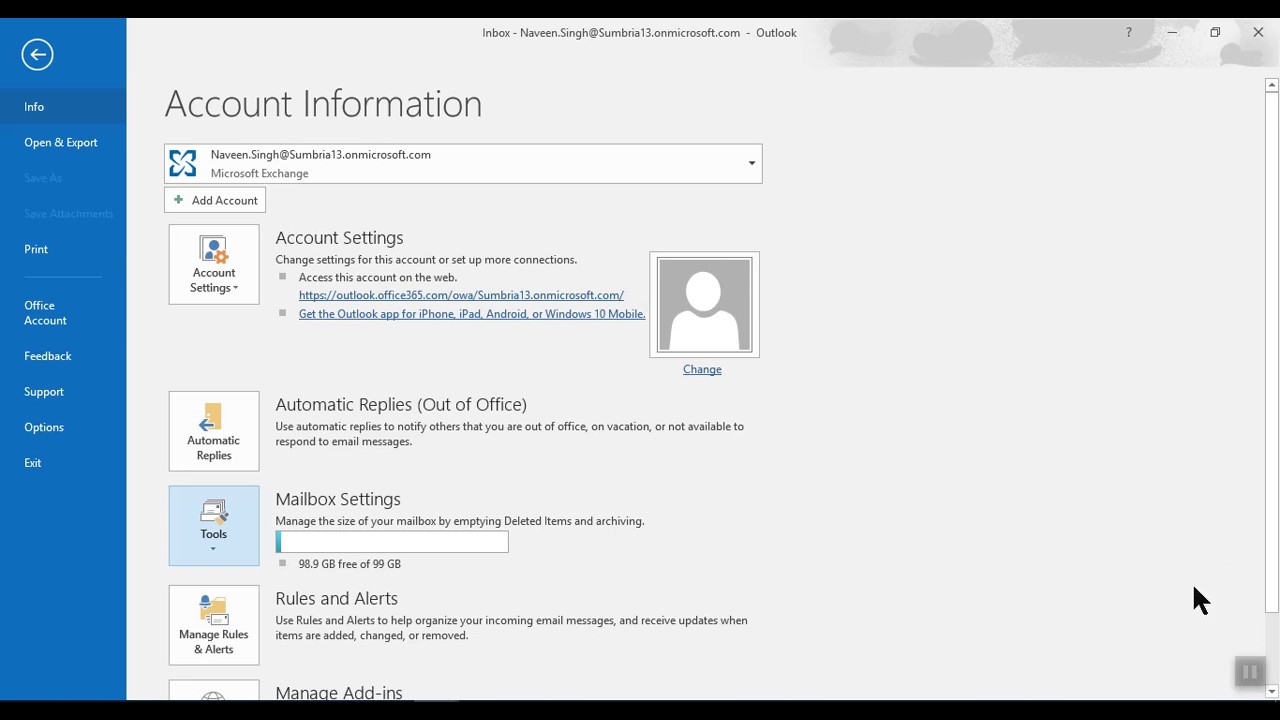Click the '98.9 GB free of 99 GB' text

(x=350, y=564)
